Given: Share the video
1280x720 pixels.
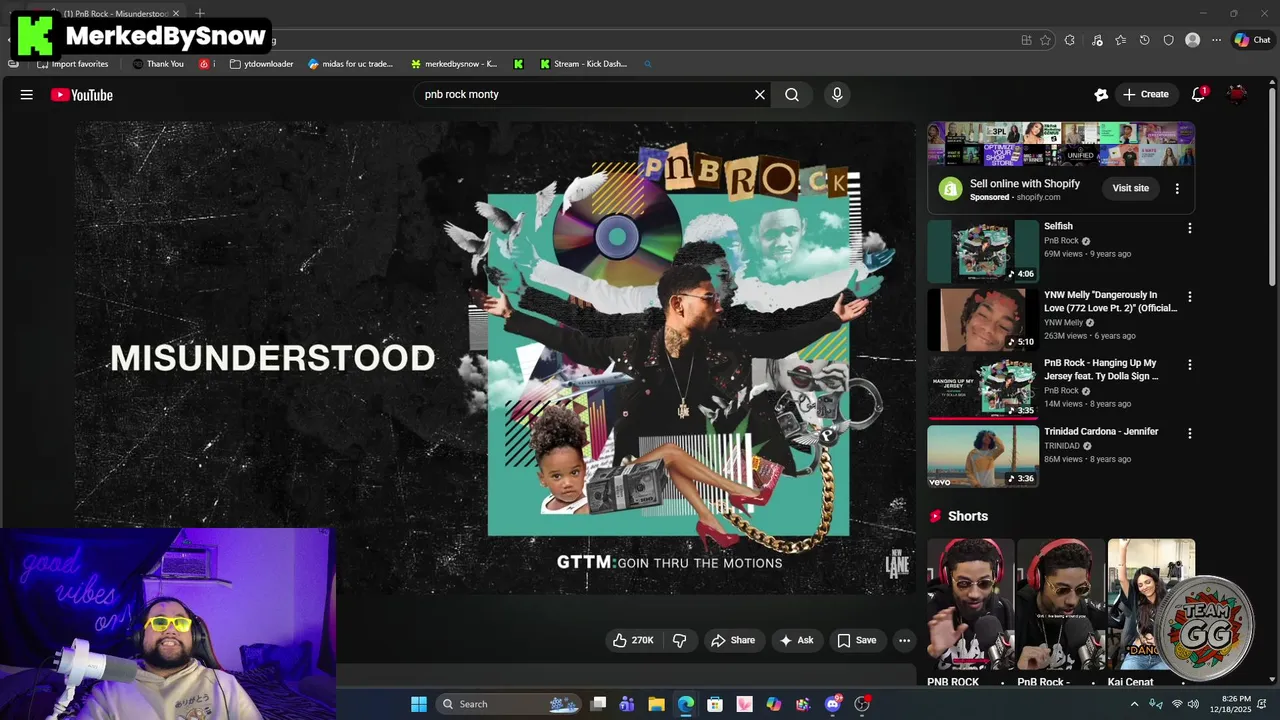Looking at the screenshot, I should pyautogui.click(x=732, y=640).
